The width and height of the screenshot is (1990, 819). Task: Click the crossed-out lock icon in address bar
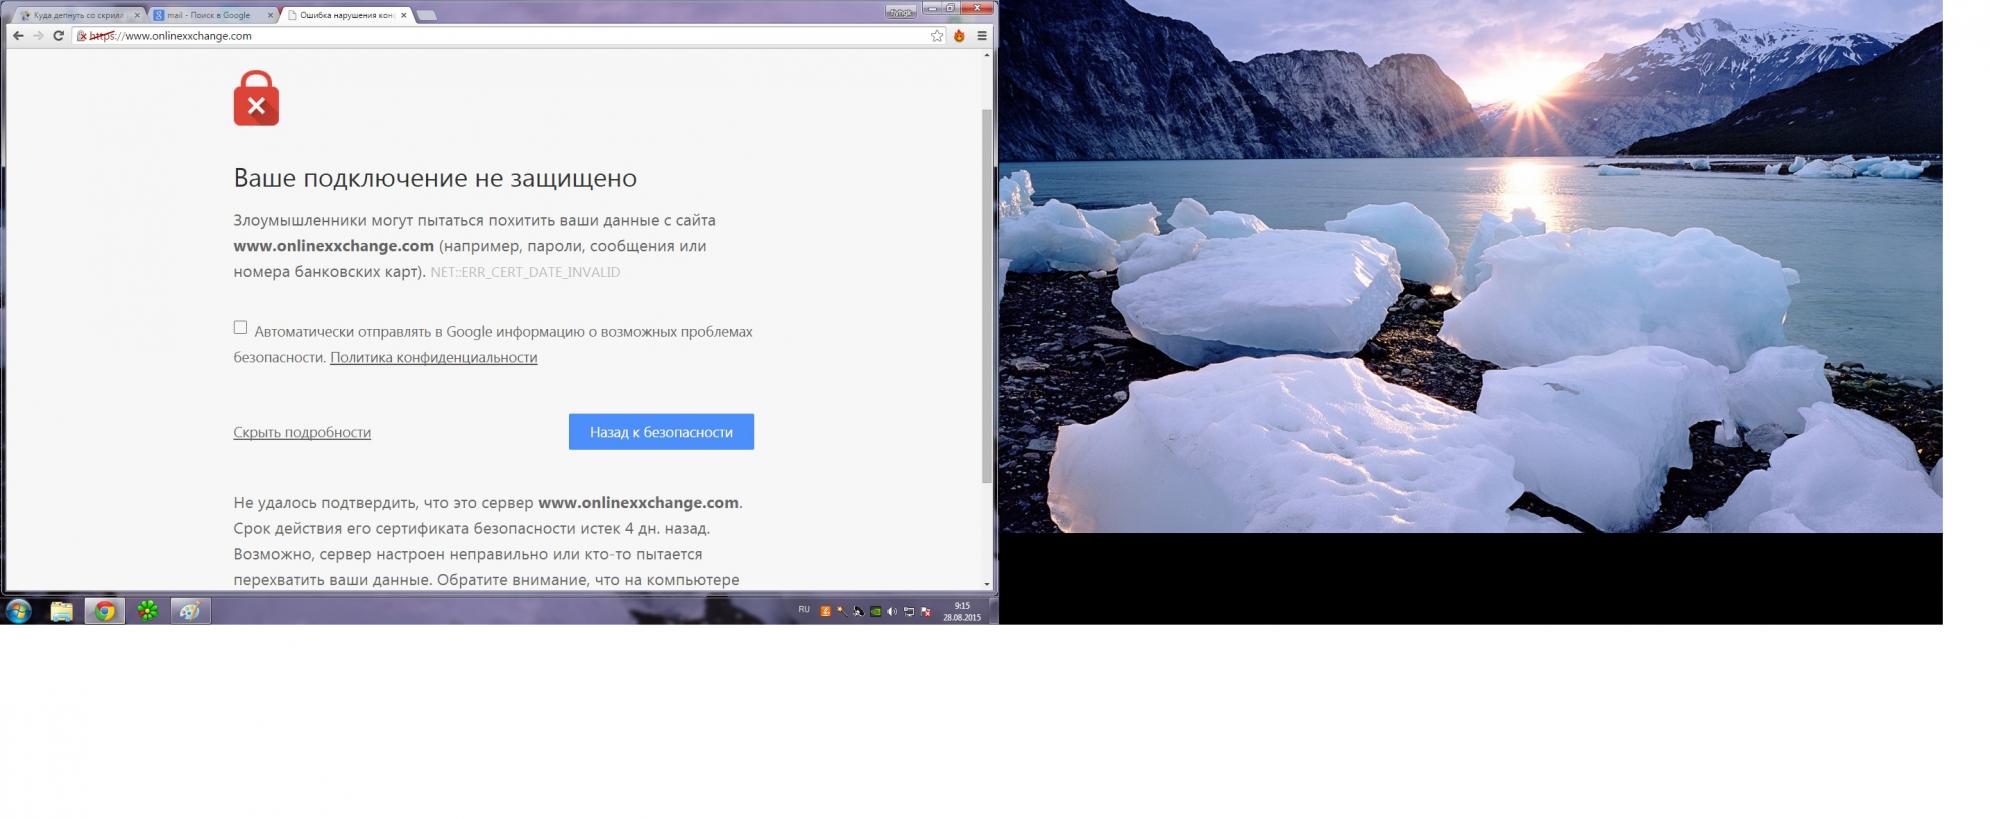click(x=82, y=36)
